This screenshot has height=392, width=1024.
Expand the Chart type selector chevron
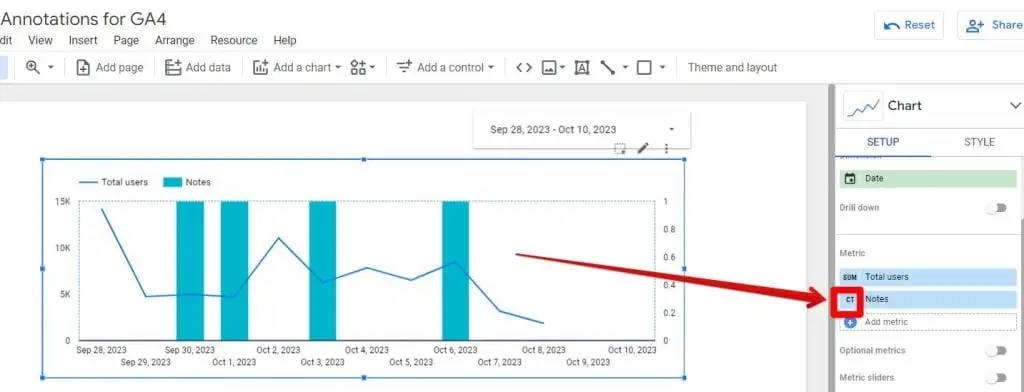(x=1015, y=105)
